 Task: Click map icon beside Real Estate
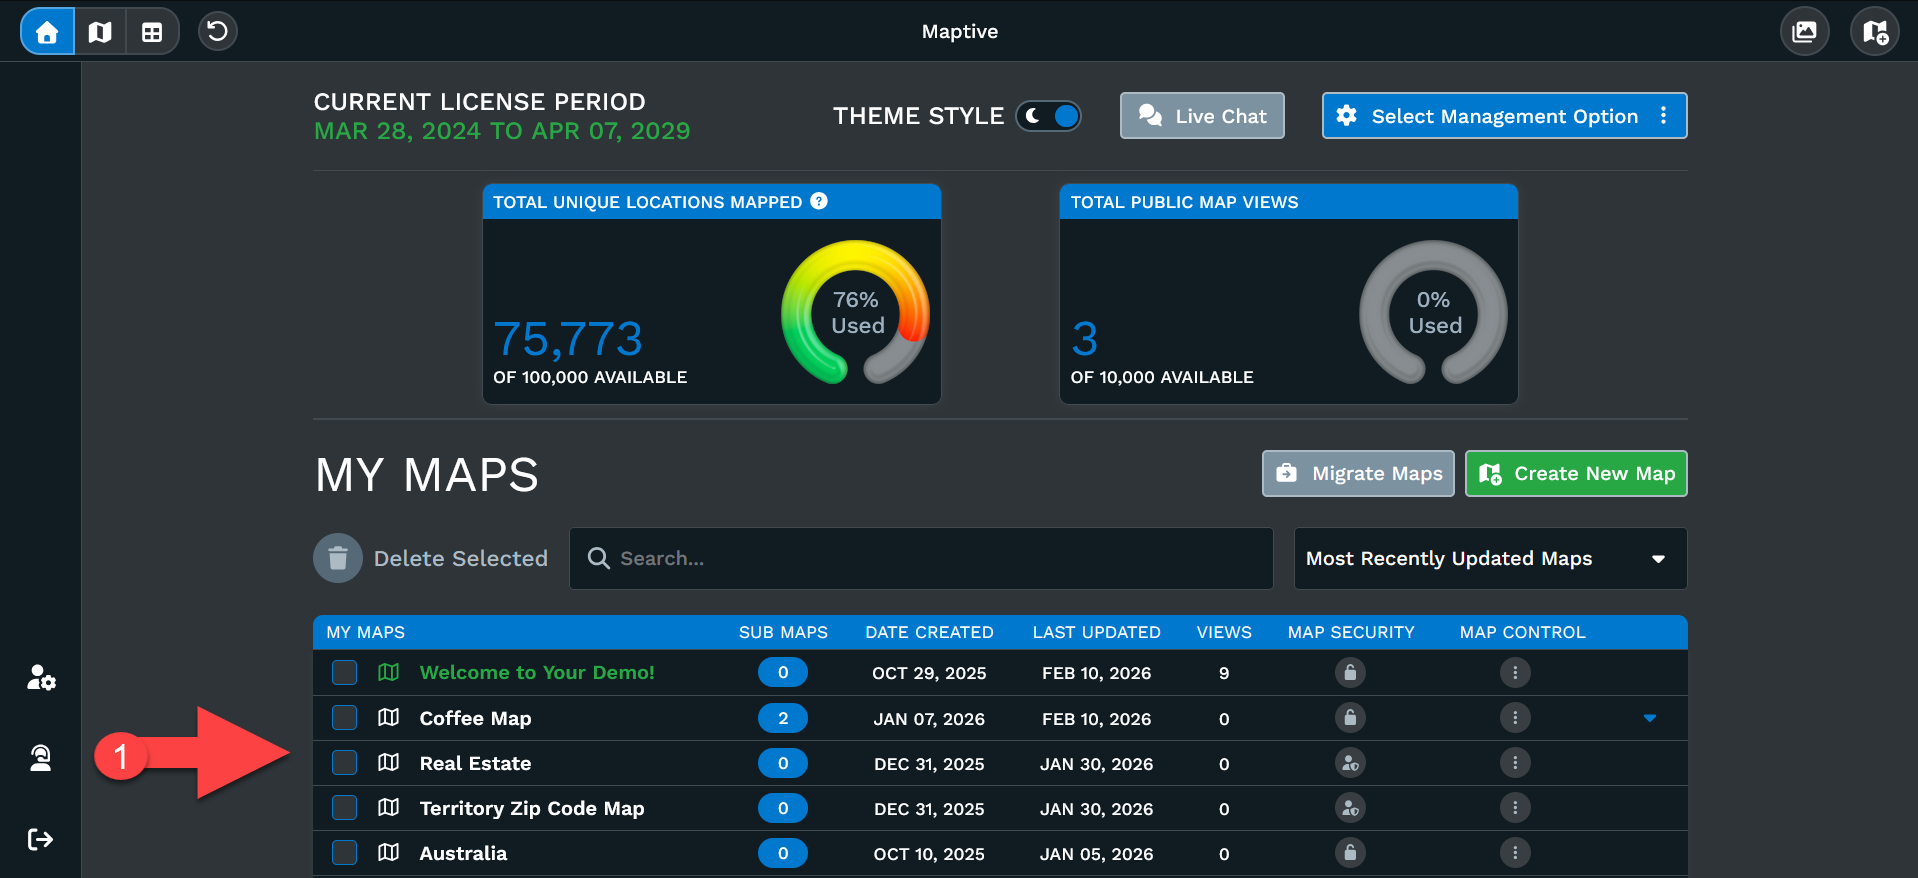tap(389, 763)
